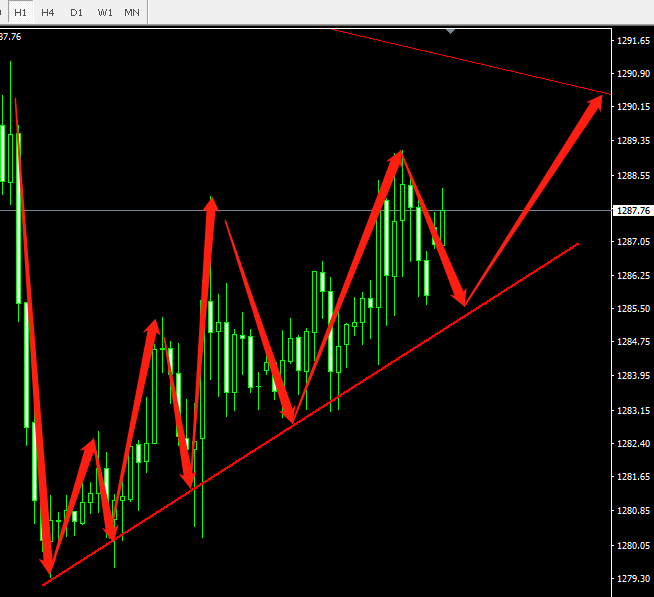The height and width of the screenshot is (597, 654).
Task: Select the W1 weekly timeframe
Action: [105, 13]
